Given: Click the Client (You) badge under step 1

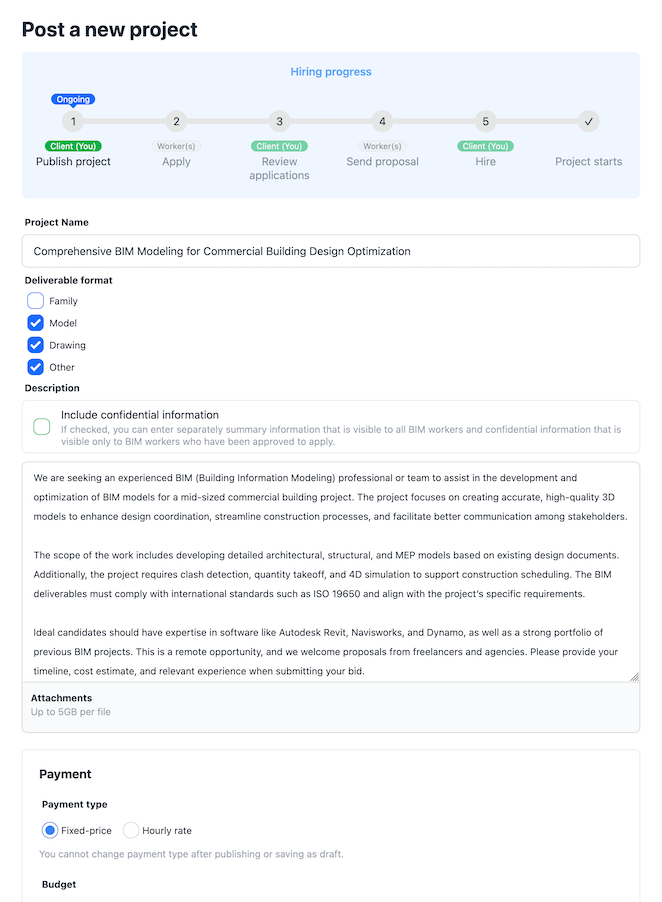Looking at the screenshot, I should point(73,146).
